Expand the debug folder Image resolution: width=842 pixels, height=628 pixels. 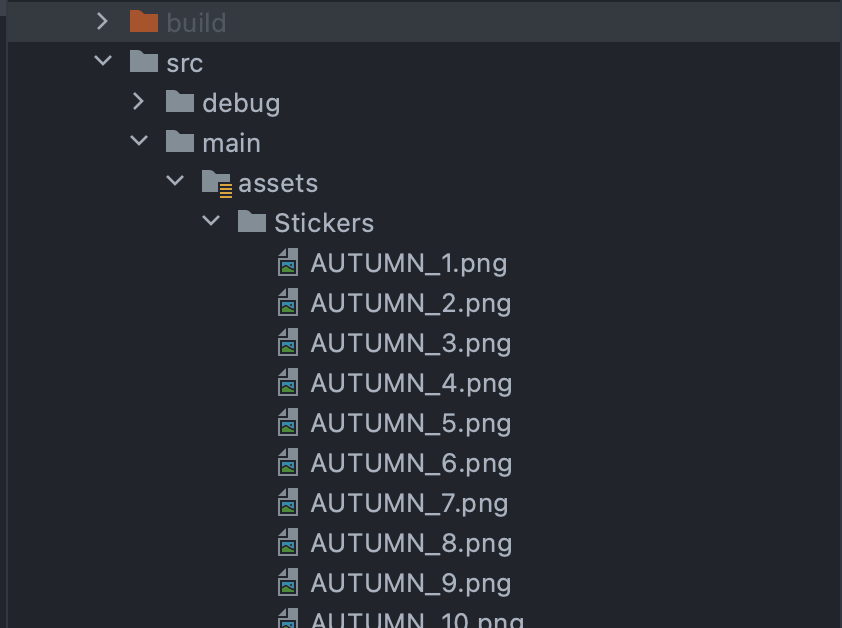click(x=138, y=101)
